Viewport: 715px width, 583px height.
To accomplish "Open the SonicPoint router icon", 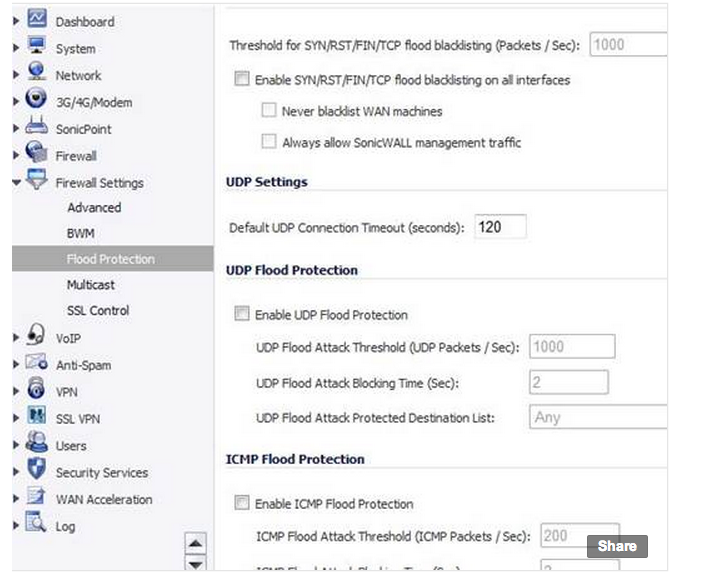I will tap(36, 125).
